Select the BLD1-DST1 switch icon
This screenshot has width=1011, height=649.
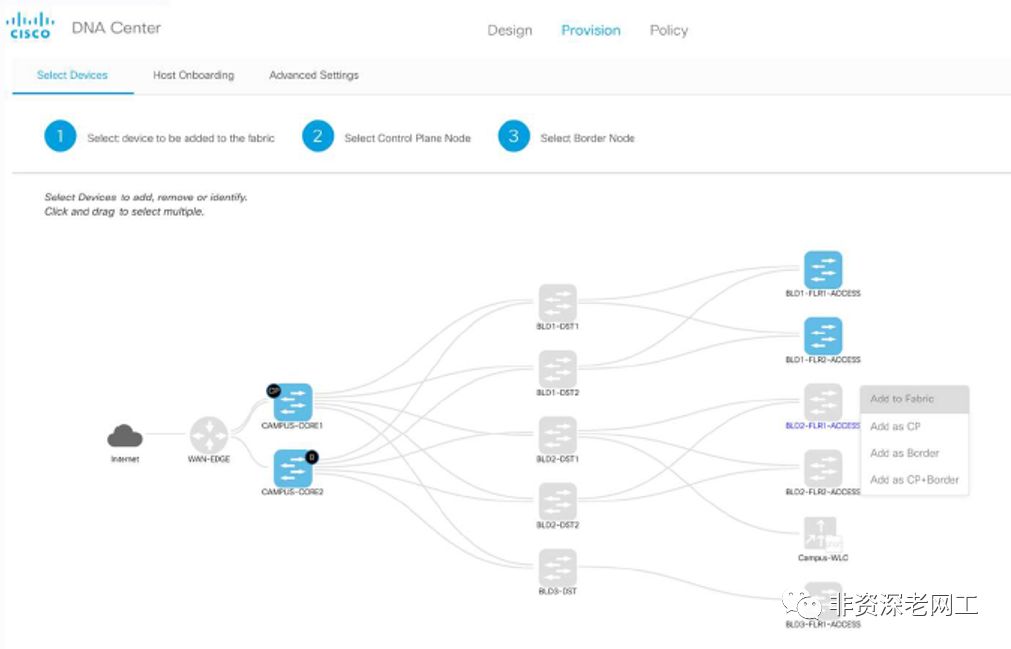(558, 303)
